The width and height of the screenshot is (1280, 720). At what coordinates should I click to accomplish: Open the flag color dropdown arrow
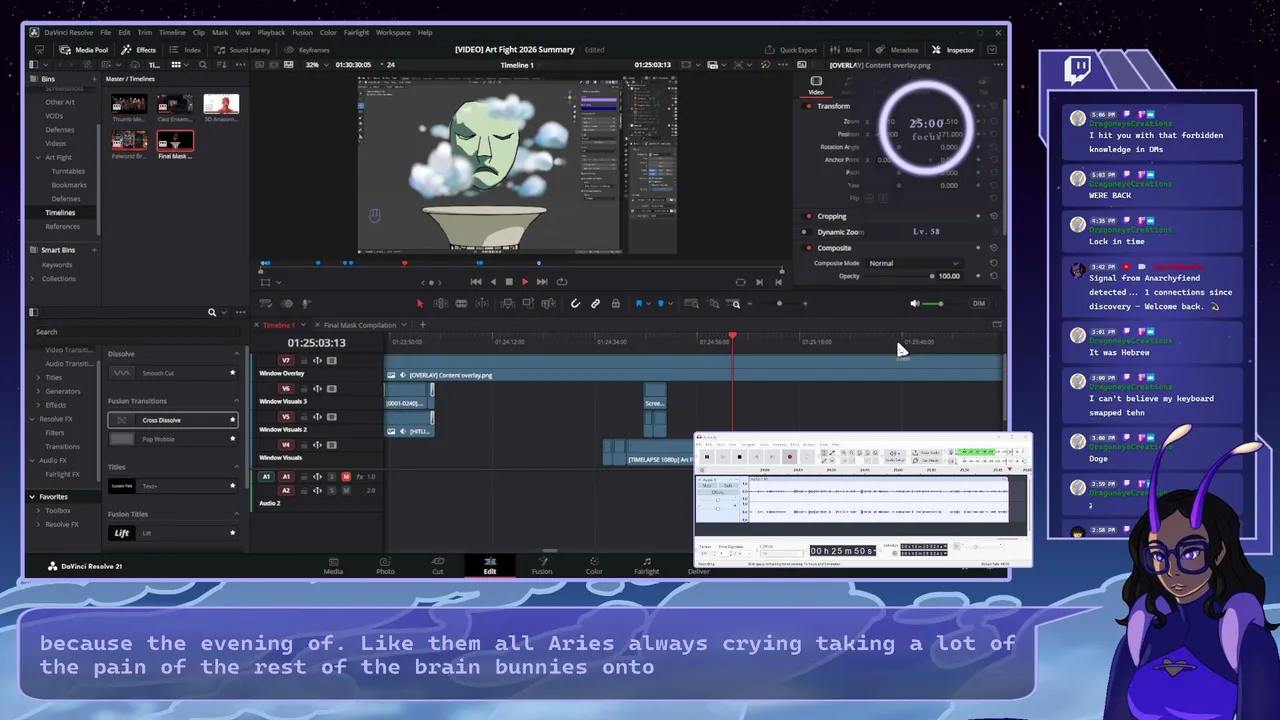(x=647, y=304)
